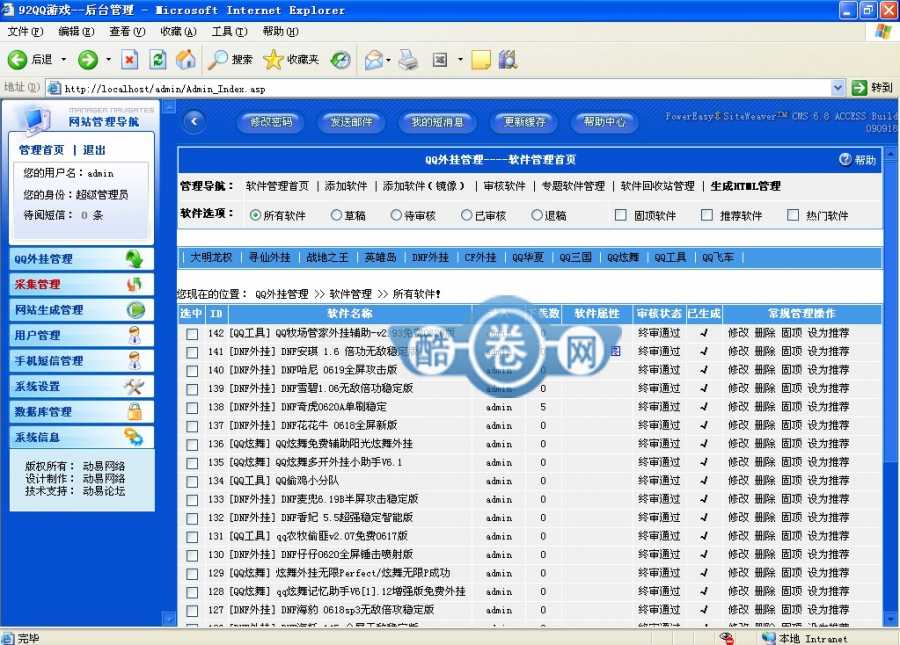This screenshot has height=645, width=900.
Task: Click person icon beside 用户管理
Action: pyautogui.click(x=134, y=335)
